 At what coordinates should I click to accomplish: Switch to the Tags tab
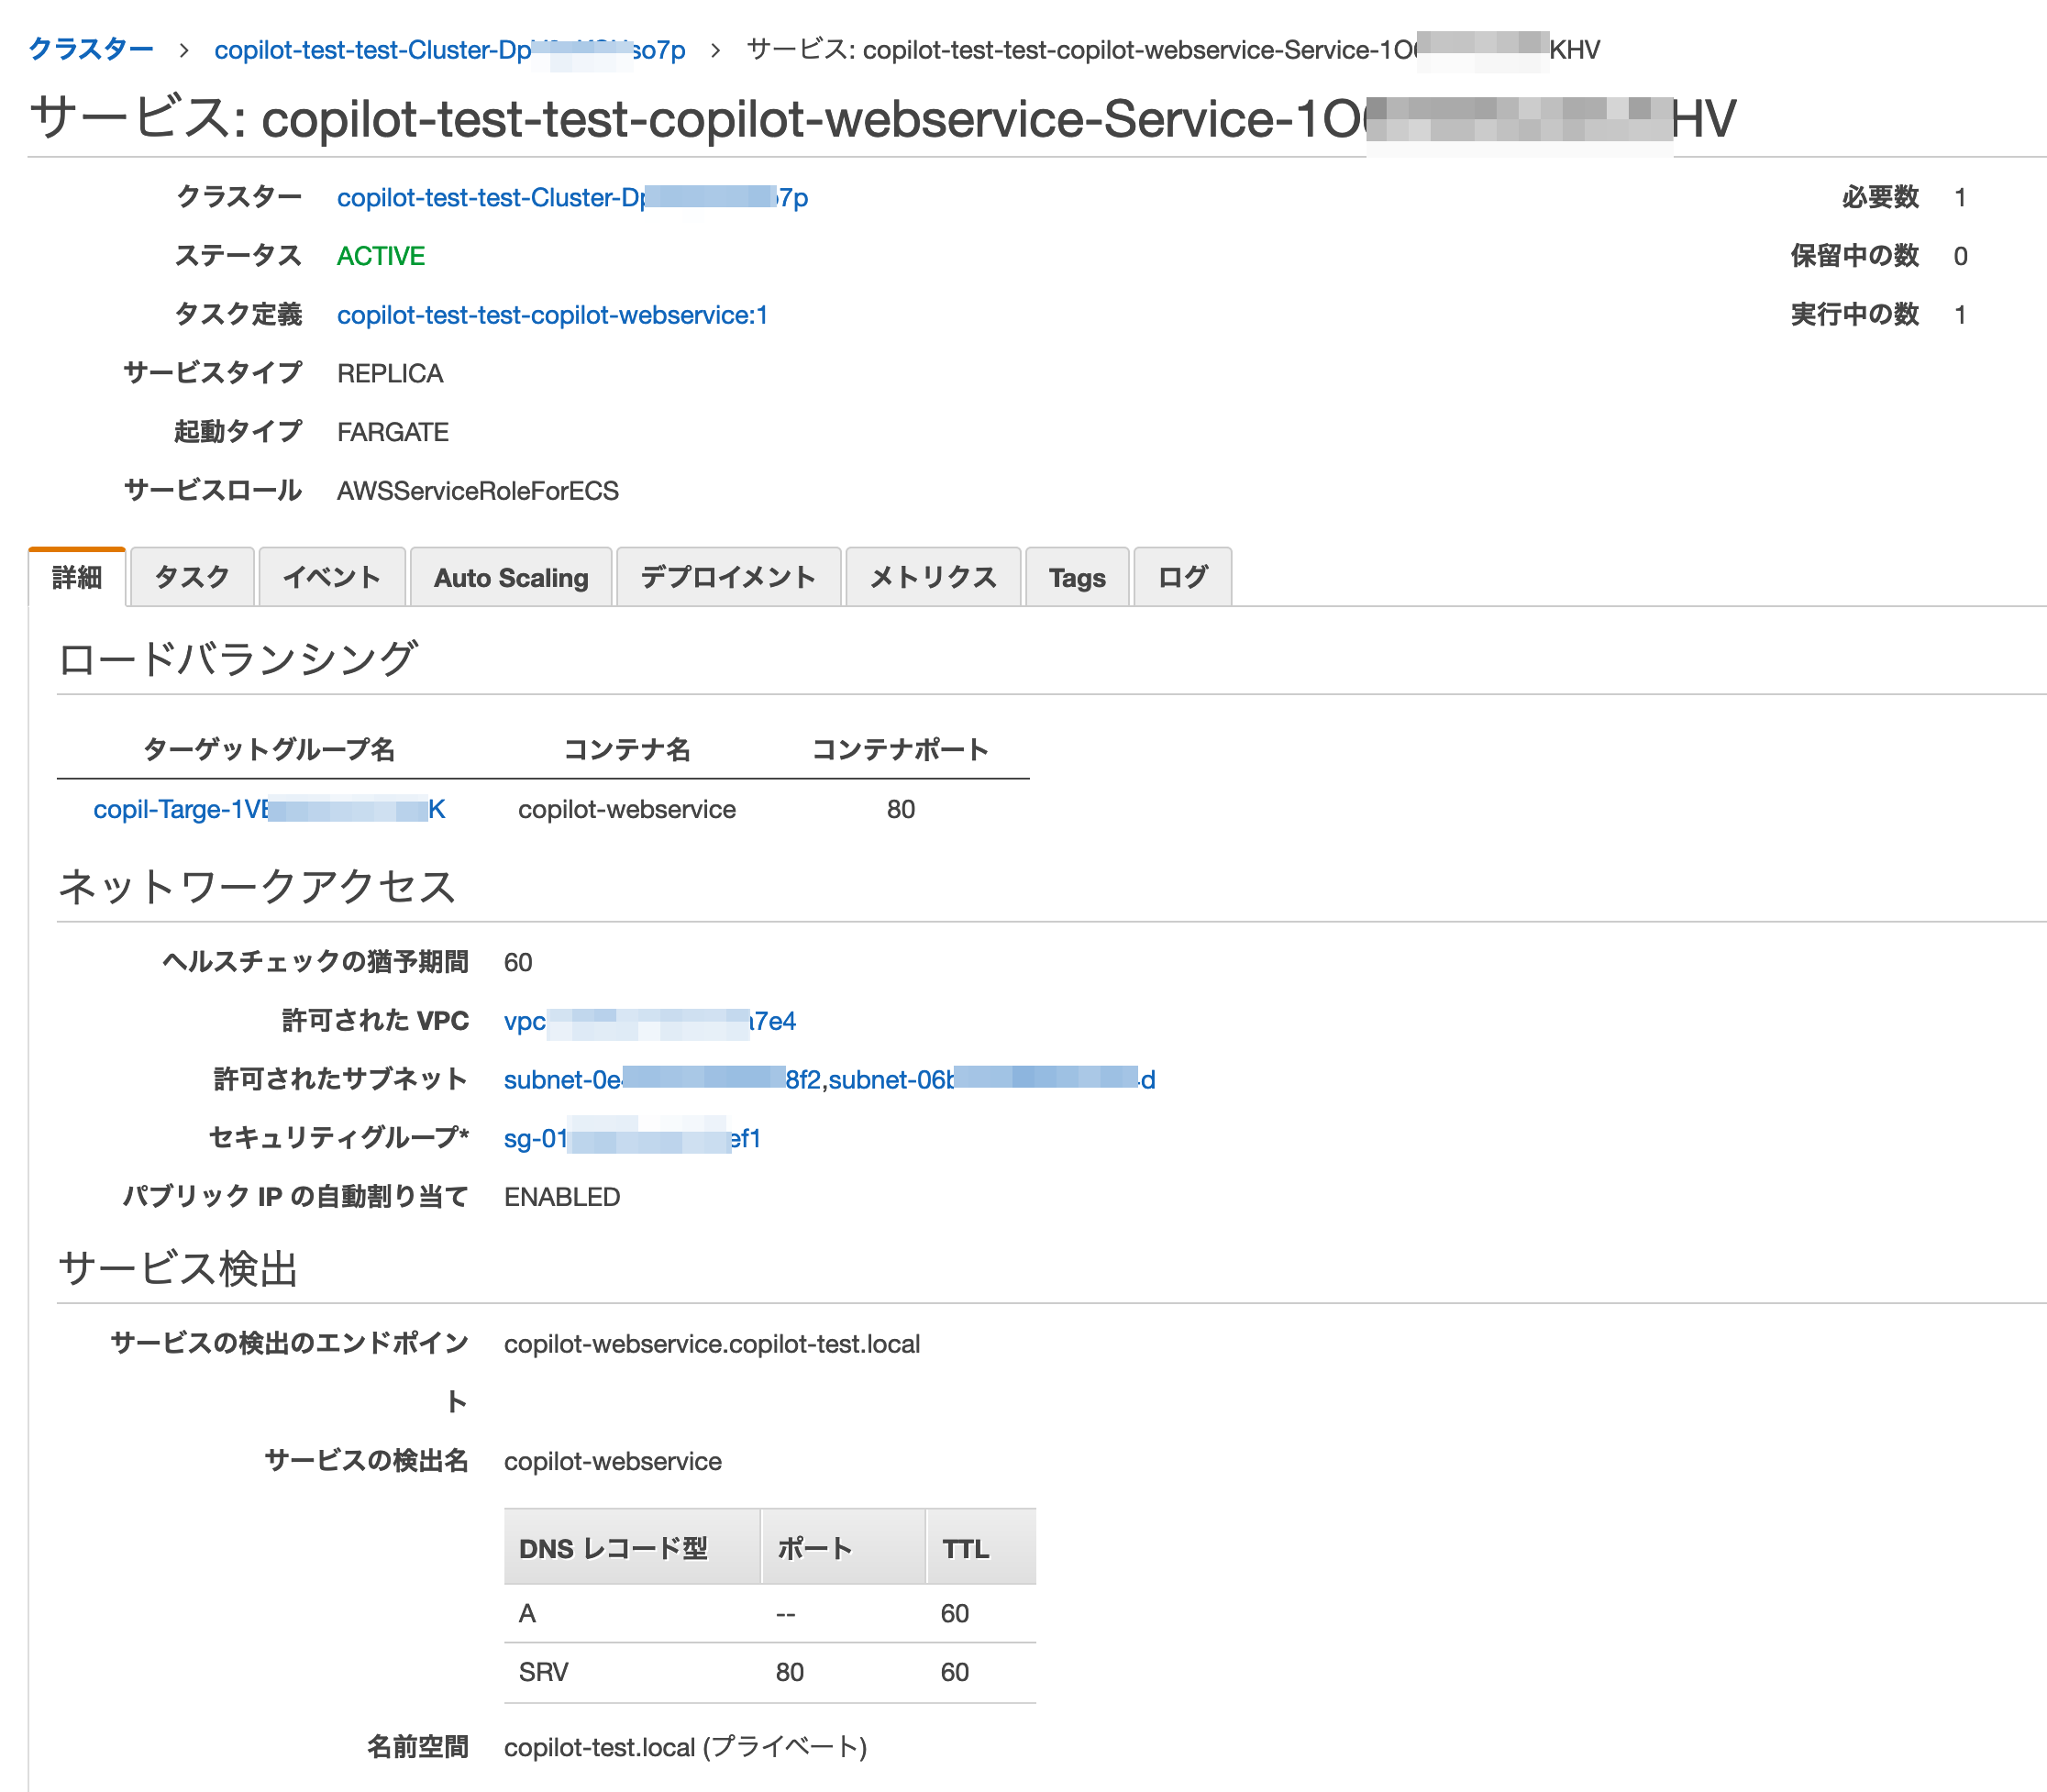1075,577
